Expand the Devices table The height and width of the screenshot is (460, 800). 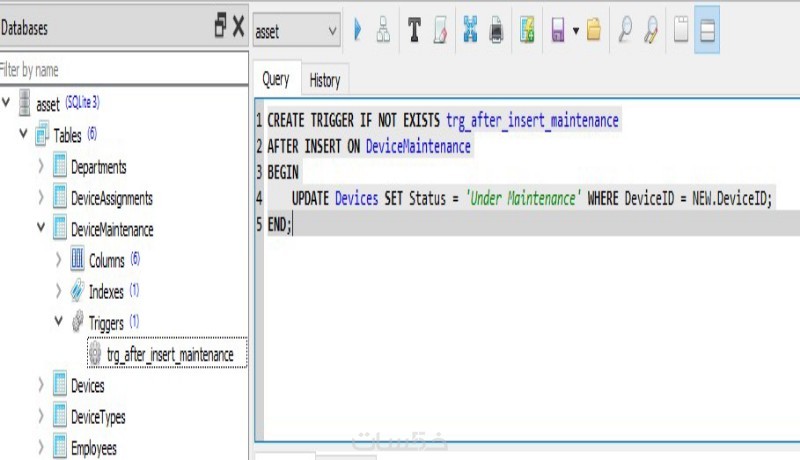[41, 385]
